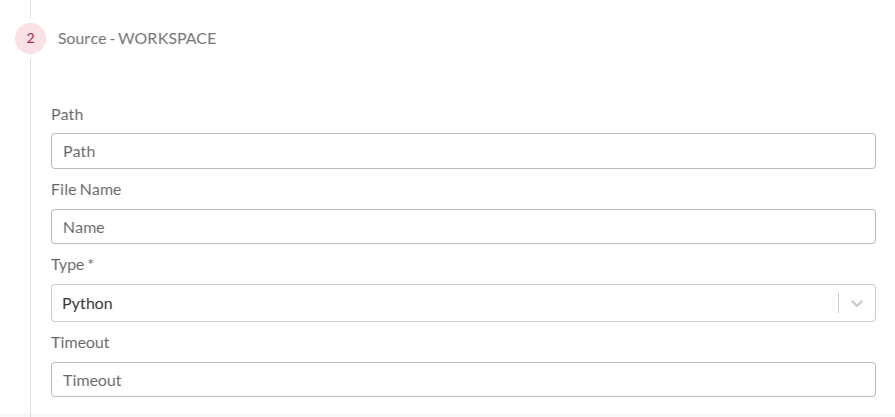
Task: Click the chevron arrow in Type selector
Action: (x=857, y=303)
